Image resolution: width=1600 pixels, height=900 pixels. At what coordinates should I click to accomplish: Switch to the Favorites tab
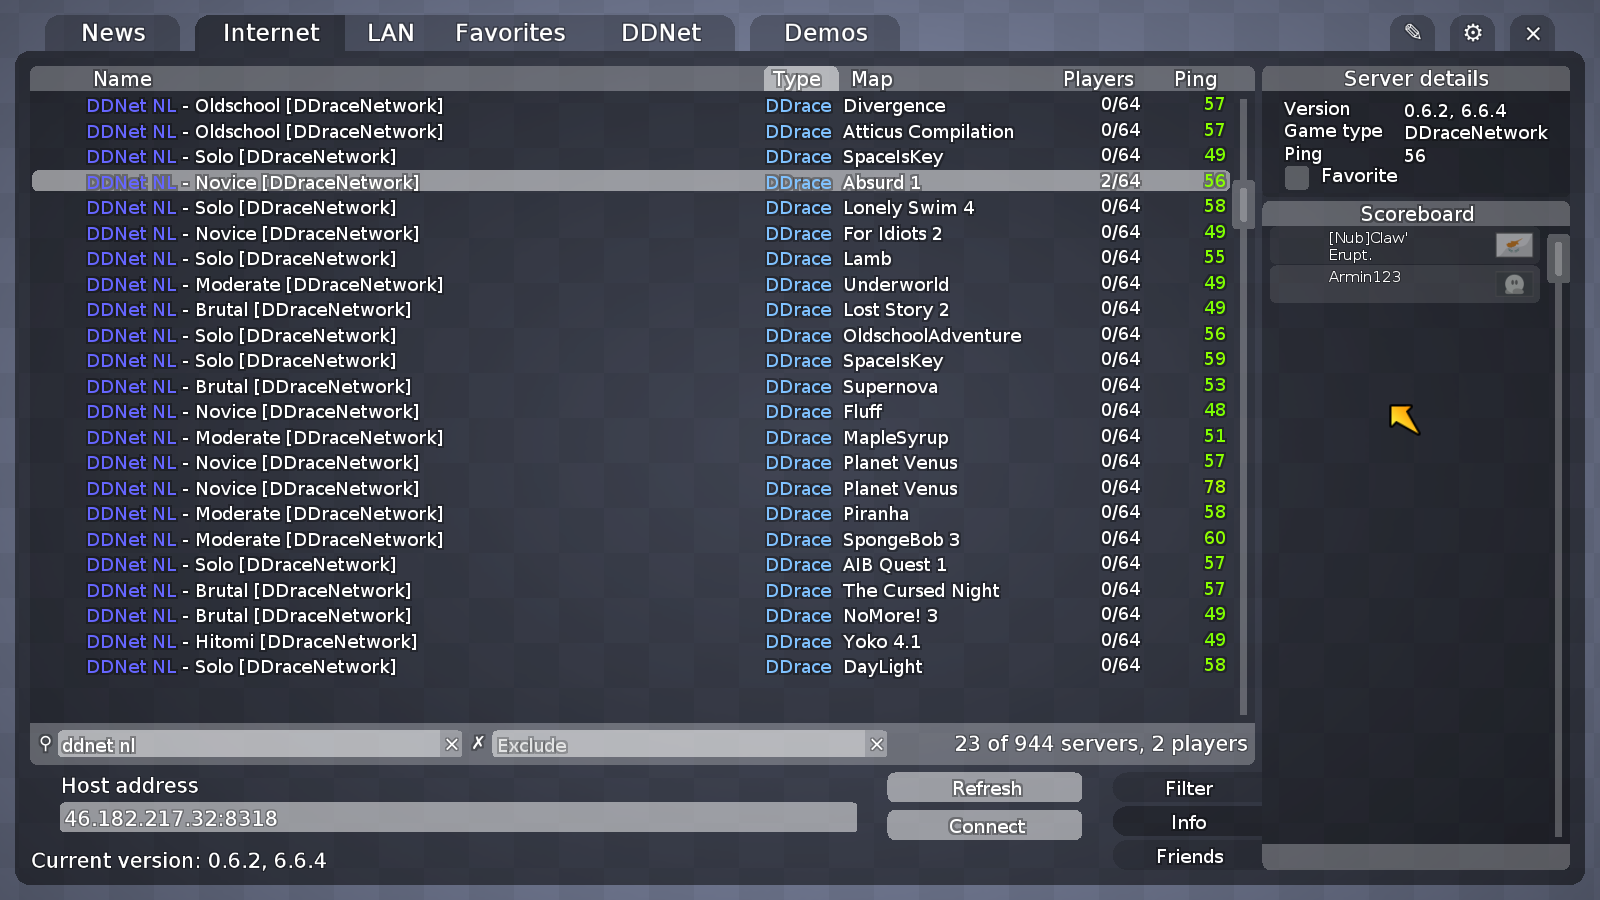point(510,32)
